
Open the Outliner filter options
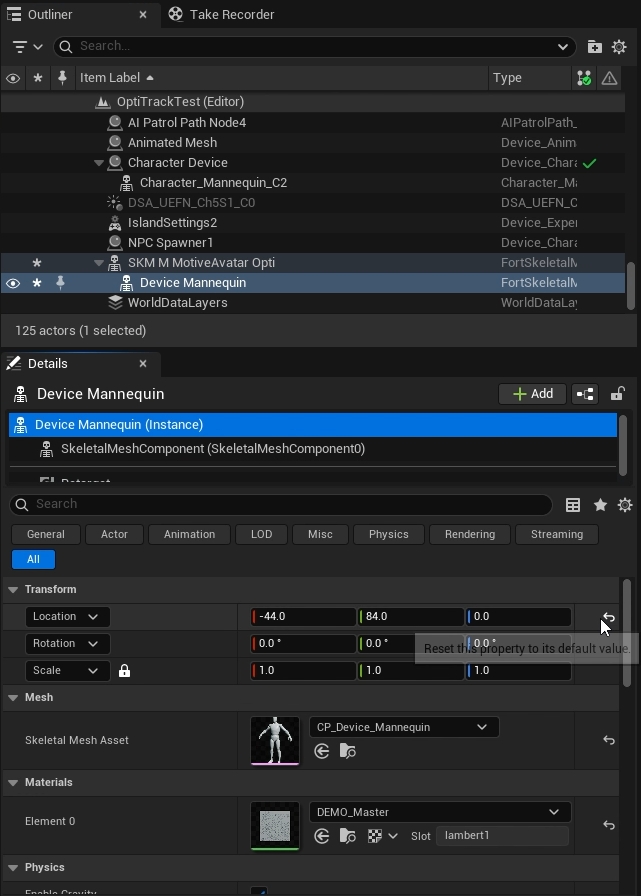tap(27, 46)
